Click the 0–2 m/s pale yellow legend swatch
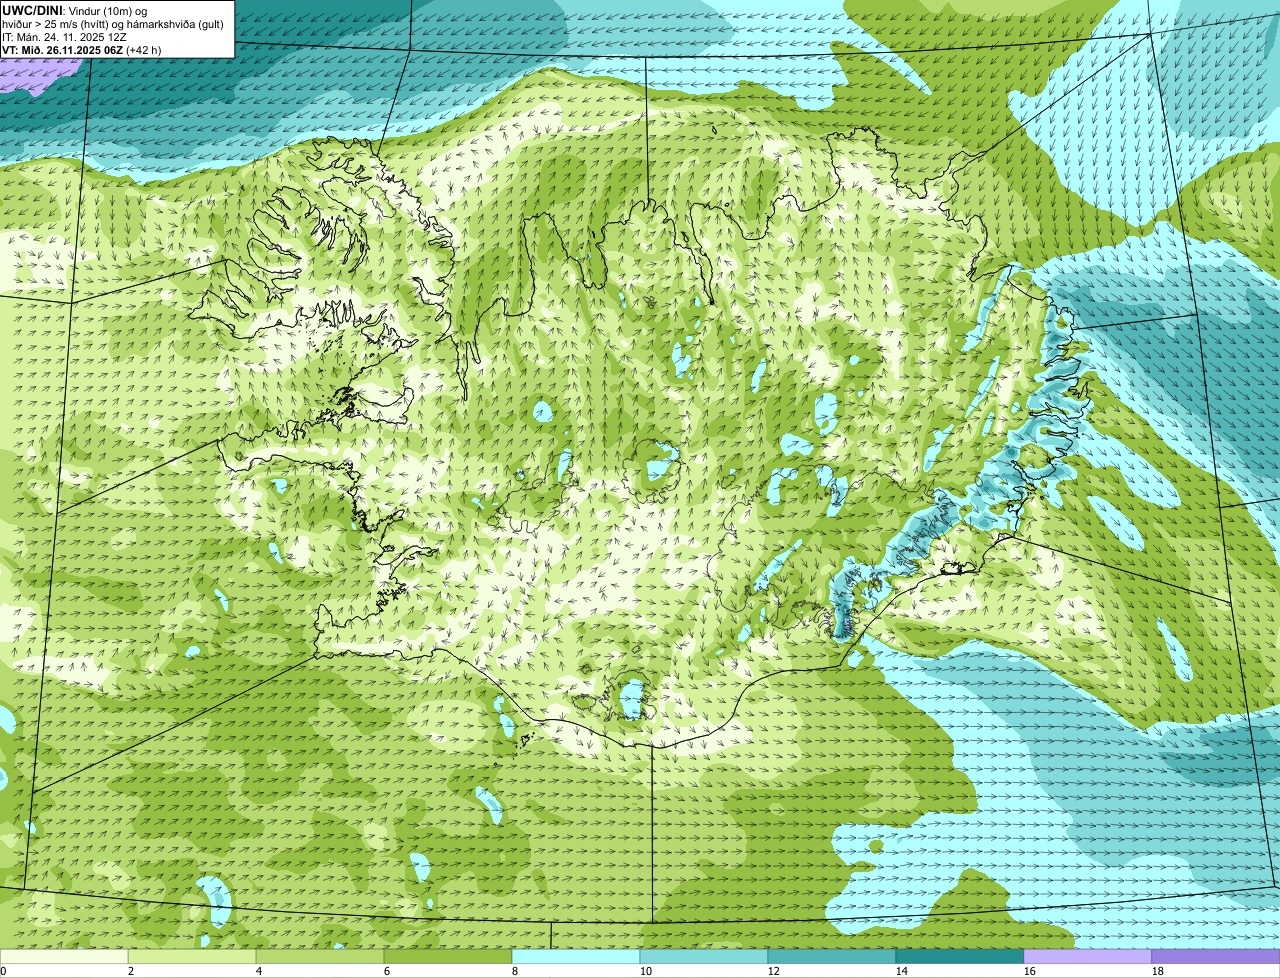 pos(64,956)
